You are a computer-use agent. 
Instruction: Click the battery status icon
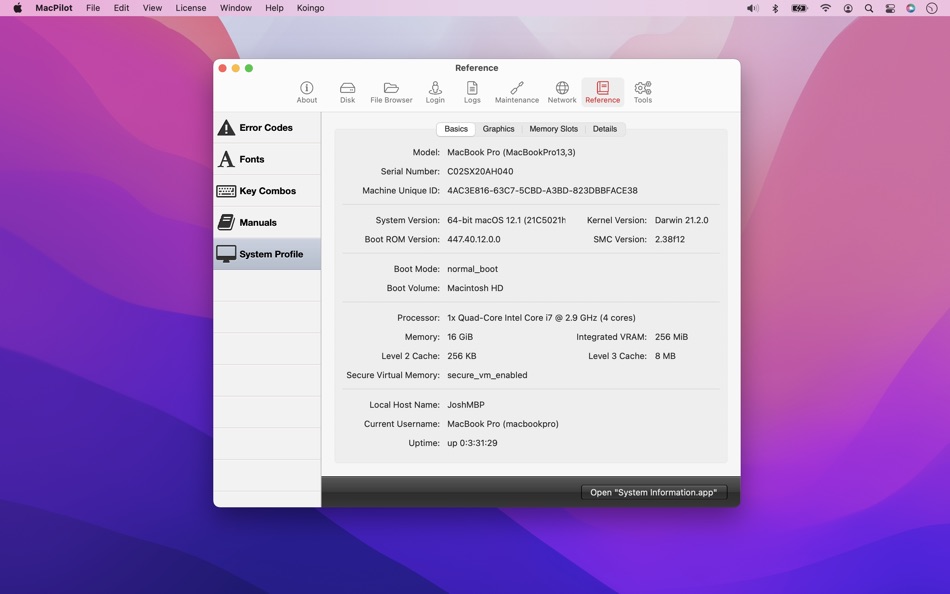point(800,8)
